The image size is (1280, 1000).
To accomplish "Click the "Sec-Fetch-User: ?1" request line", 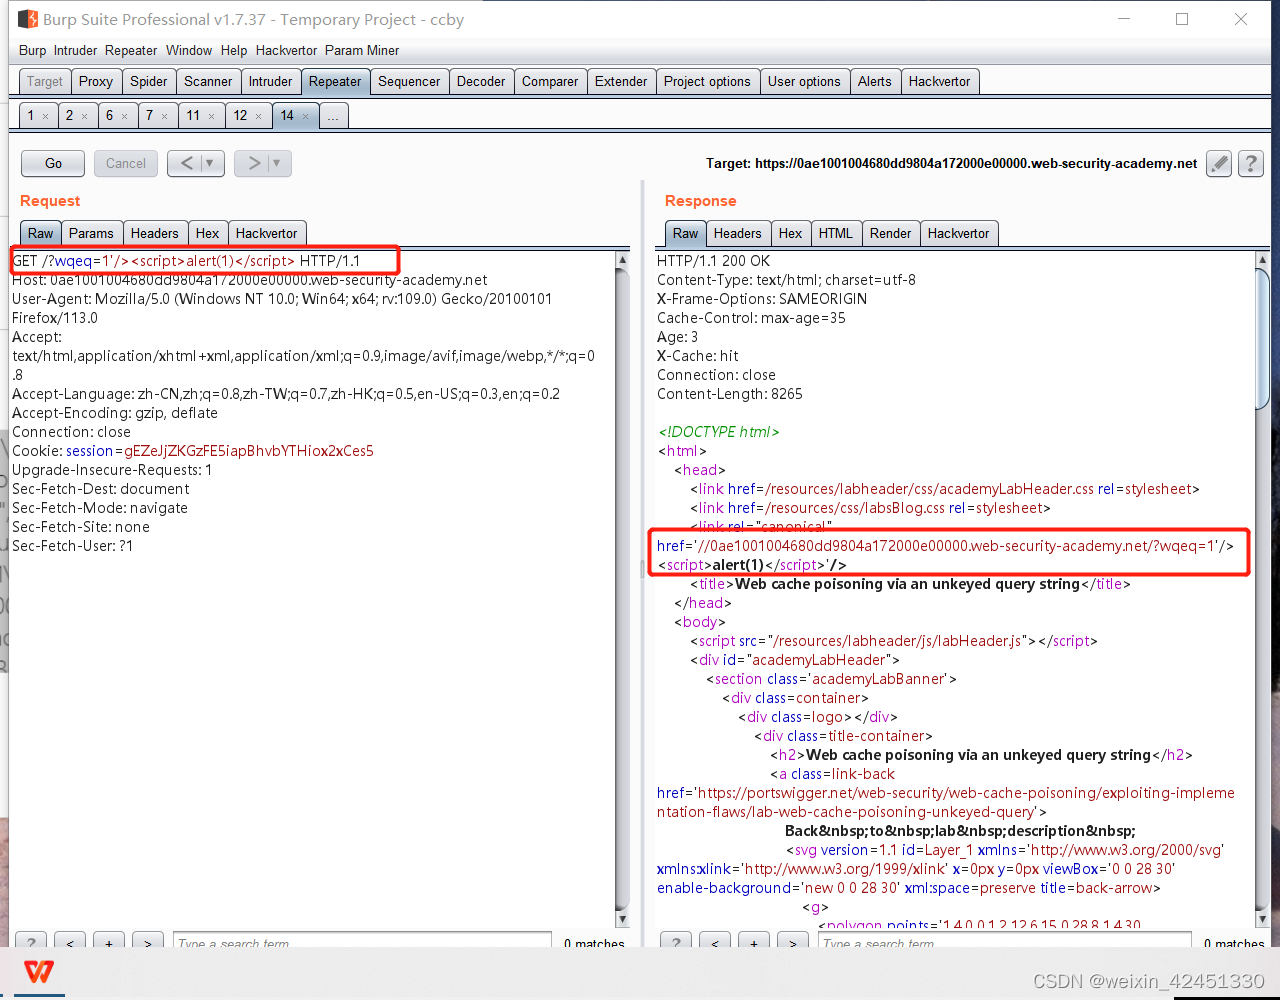I will (x=72, y=546).
